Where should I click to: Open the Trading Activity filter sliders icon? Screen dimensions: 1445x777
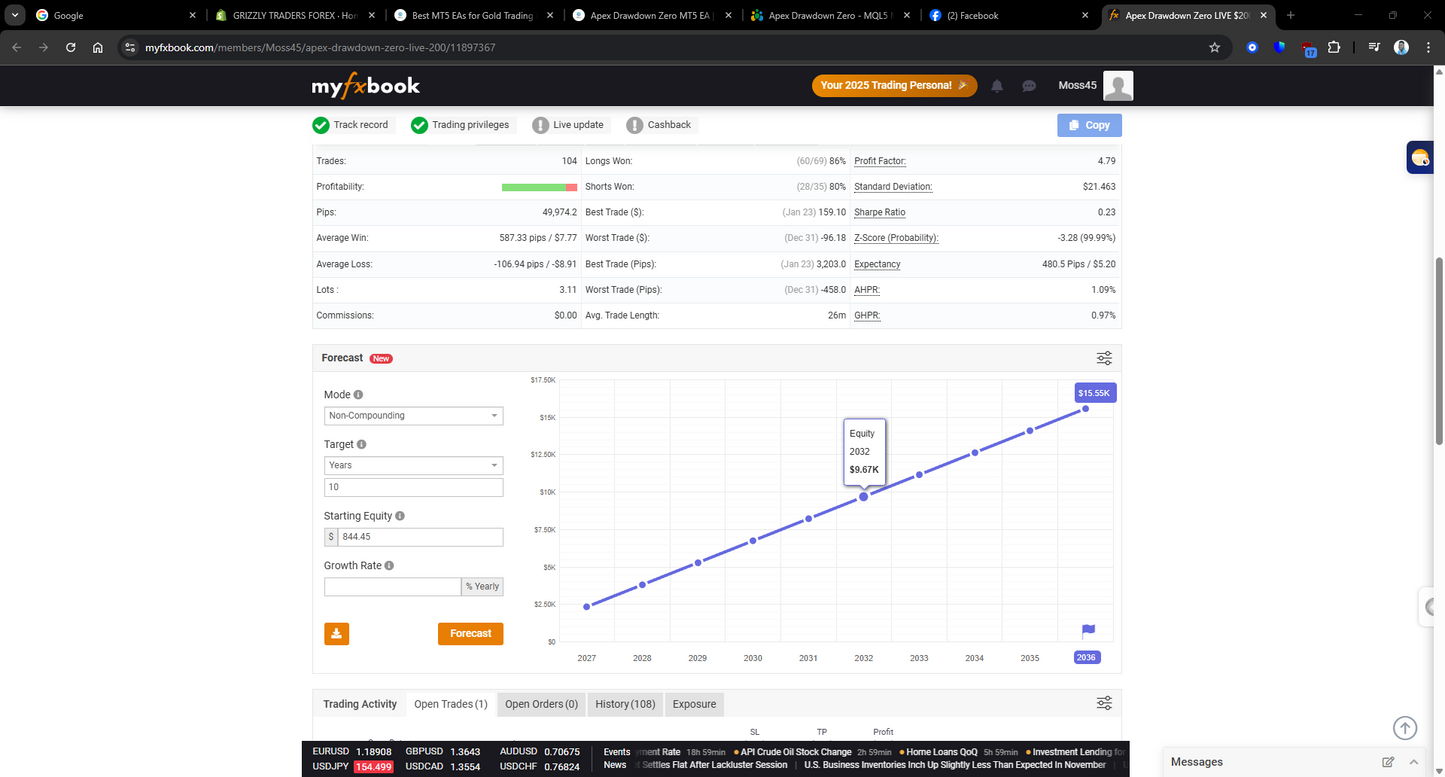[x=1103, y=702]
